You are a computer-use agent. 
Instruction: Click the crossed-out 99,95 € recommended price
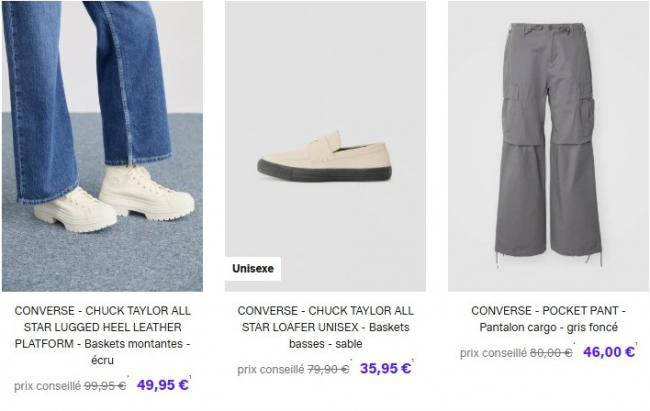(105, 386)
